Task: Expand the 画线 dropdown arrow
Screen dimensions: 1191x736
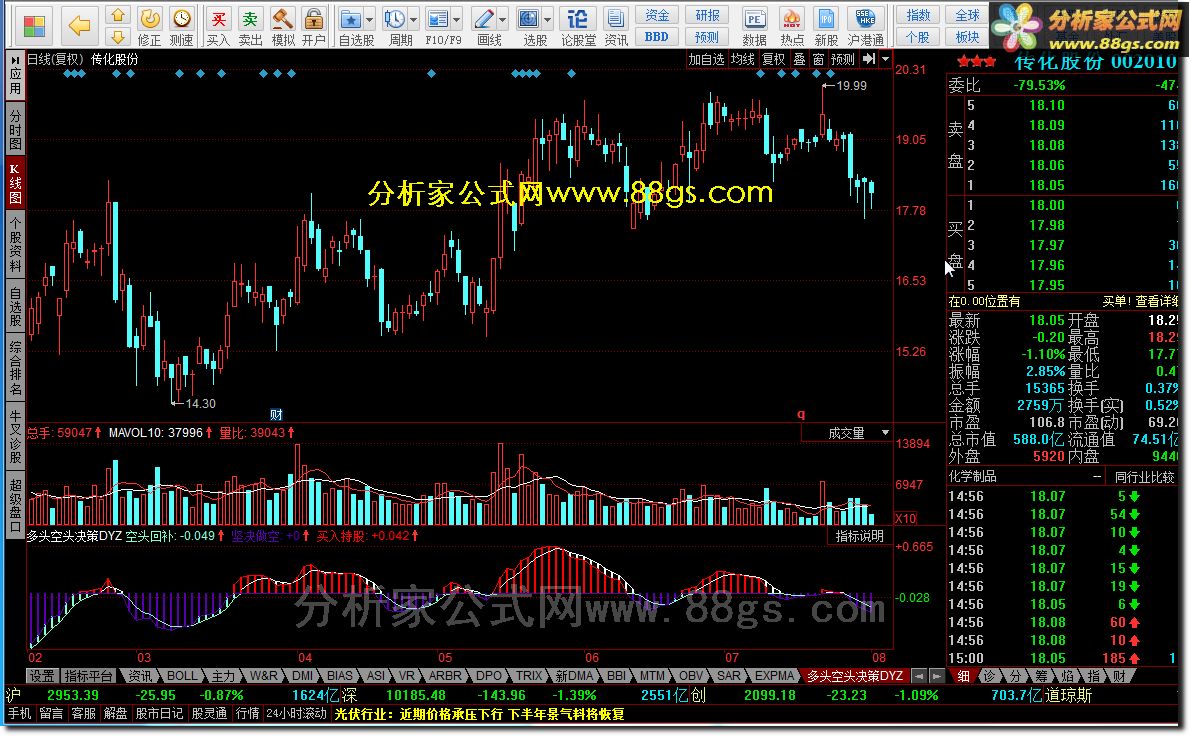Action: pos(503,20)
